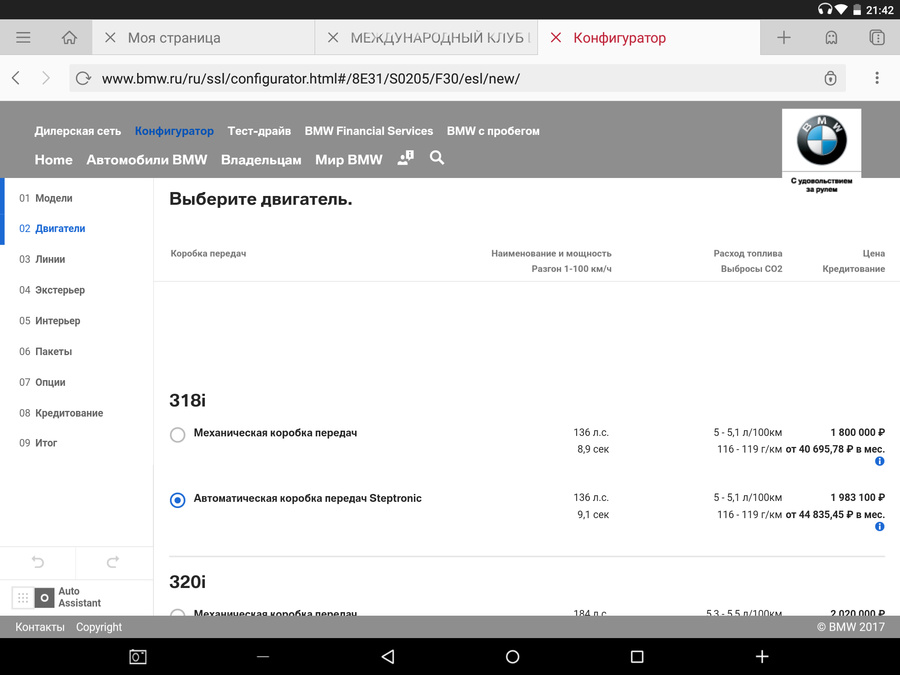Click the battery status icon
Screen dimensions: 900x675
(x=857, y=9)
